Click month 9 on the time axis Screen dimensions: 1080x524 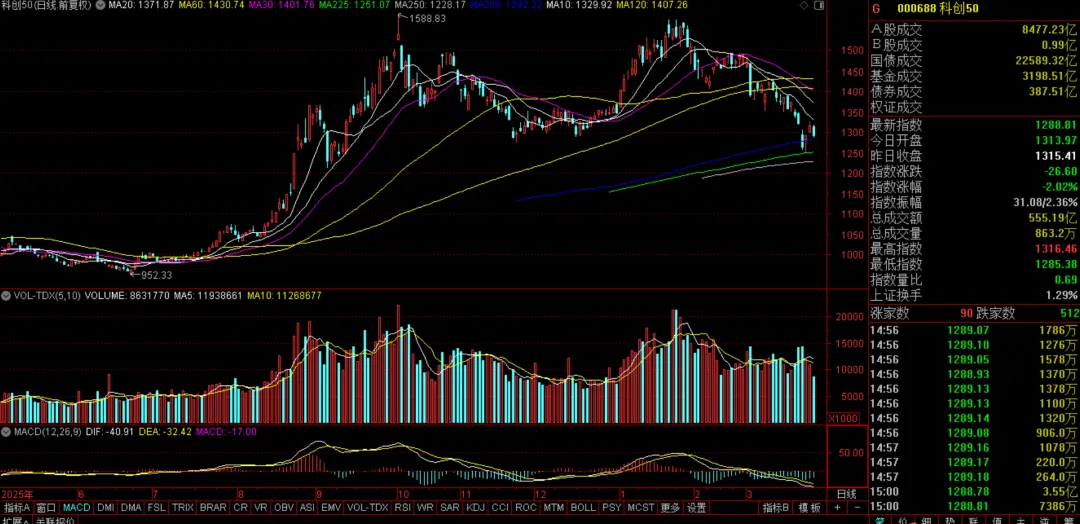tap(320, 494)
